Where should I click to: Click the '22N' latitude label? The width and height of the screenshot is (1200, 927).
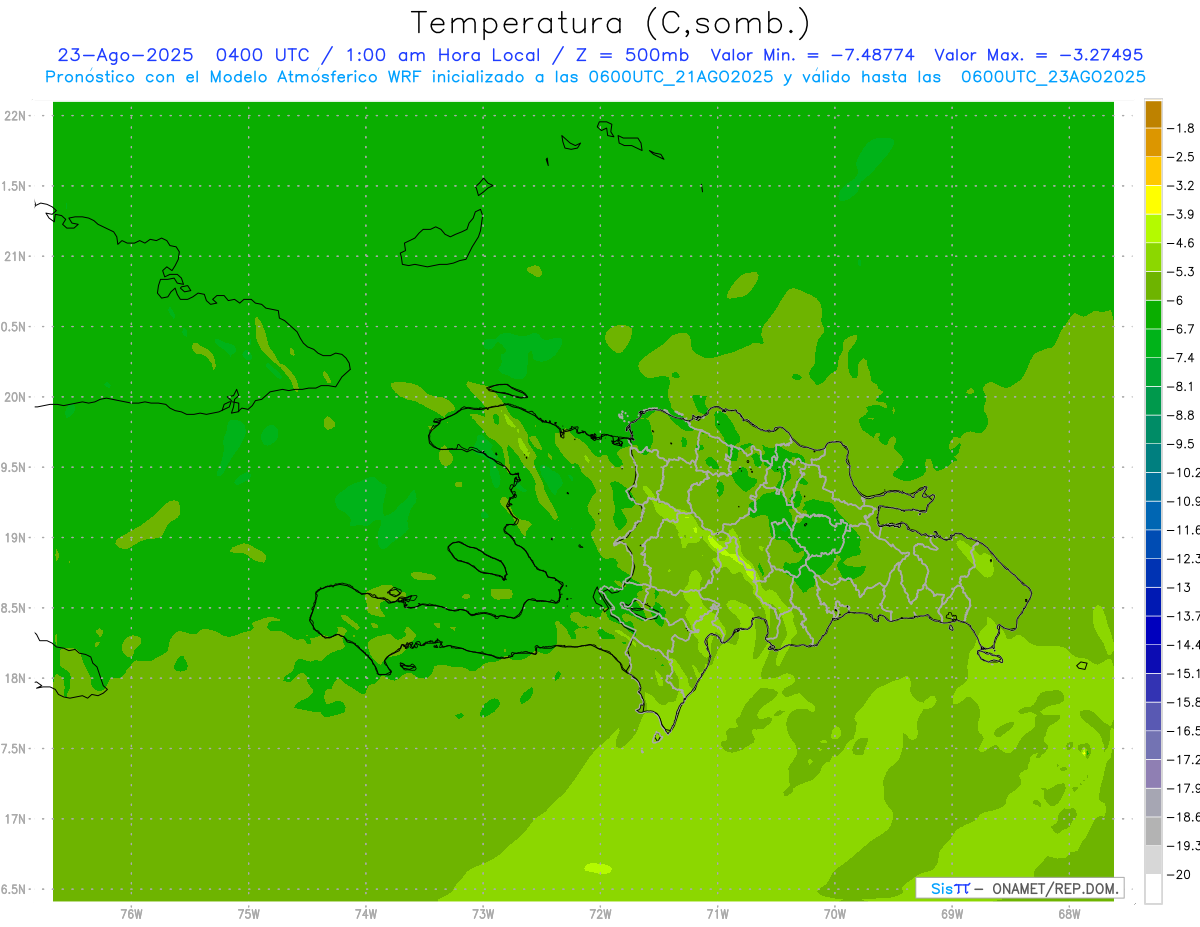click(x=15, y=116)
